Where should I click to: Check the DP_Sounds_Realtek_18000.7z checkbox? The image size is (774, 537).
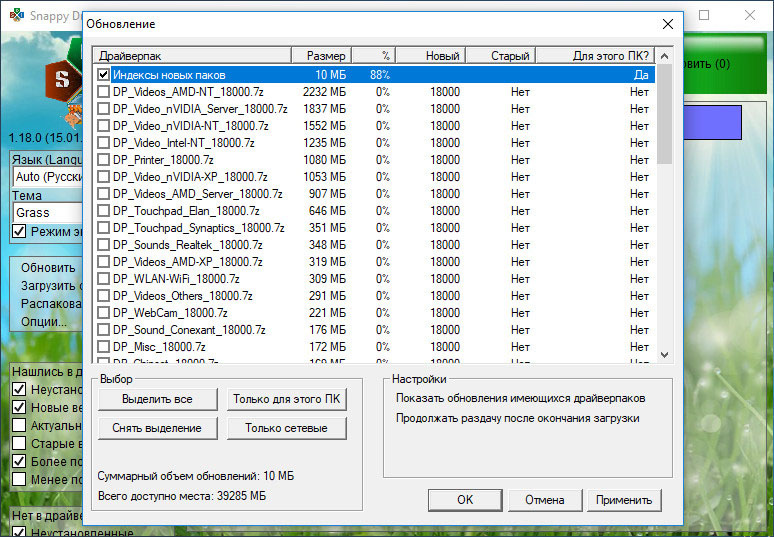point(103,245)
